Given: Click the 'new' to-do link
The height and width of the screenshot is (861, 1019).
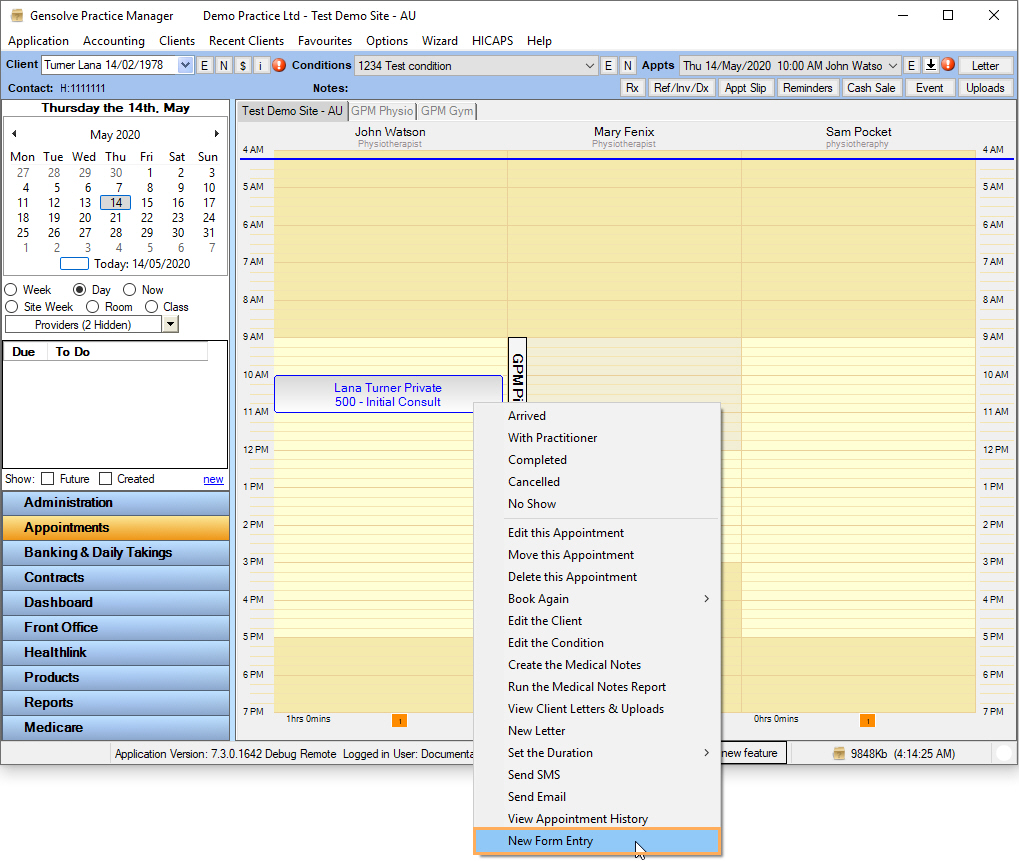Looking at the screenshot, I should point(213,479).
